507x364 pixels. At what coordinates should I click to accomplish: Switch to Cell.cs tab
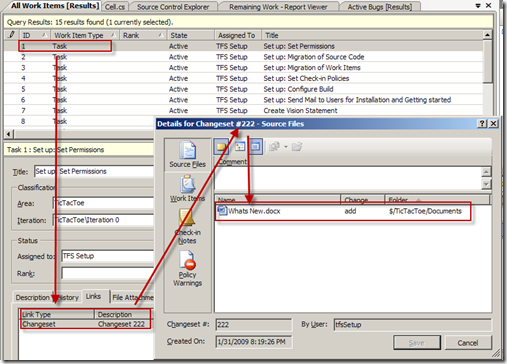(x=115, y=7)
